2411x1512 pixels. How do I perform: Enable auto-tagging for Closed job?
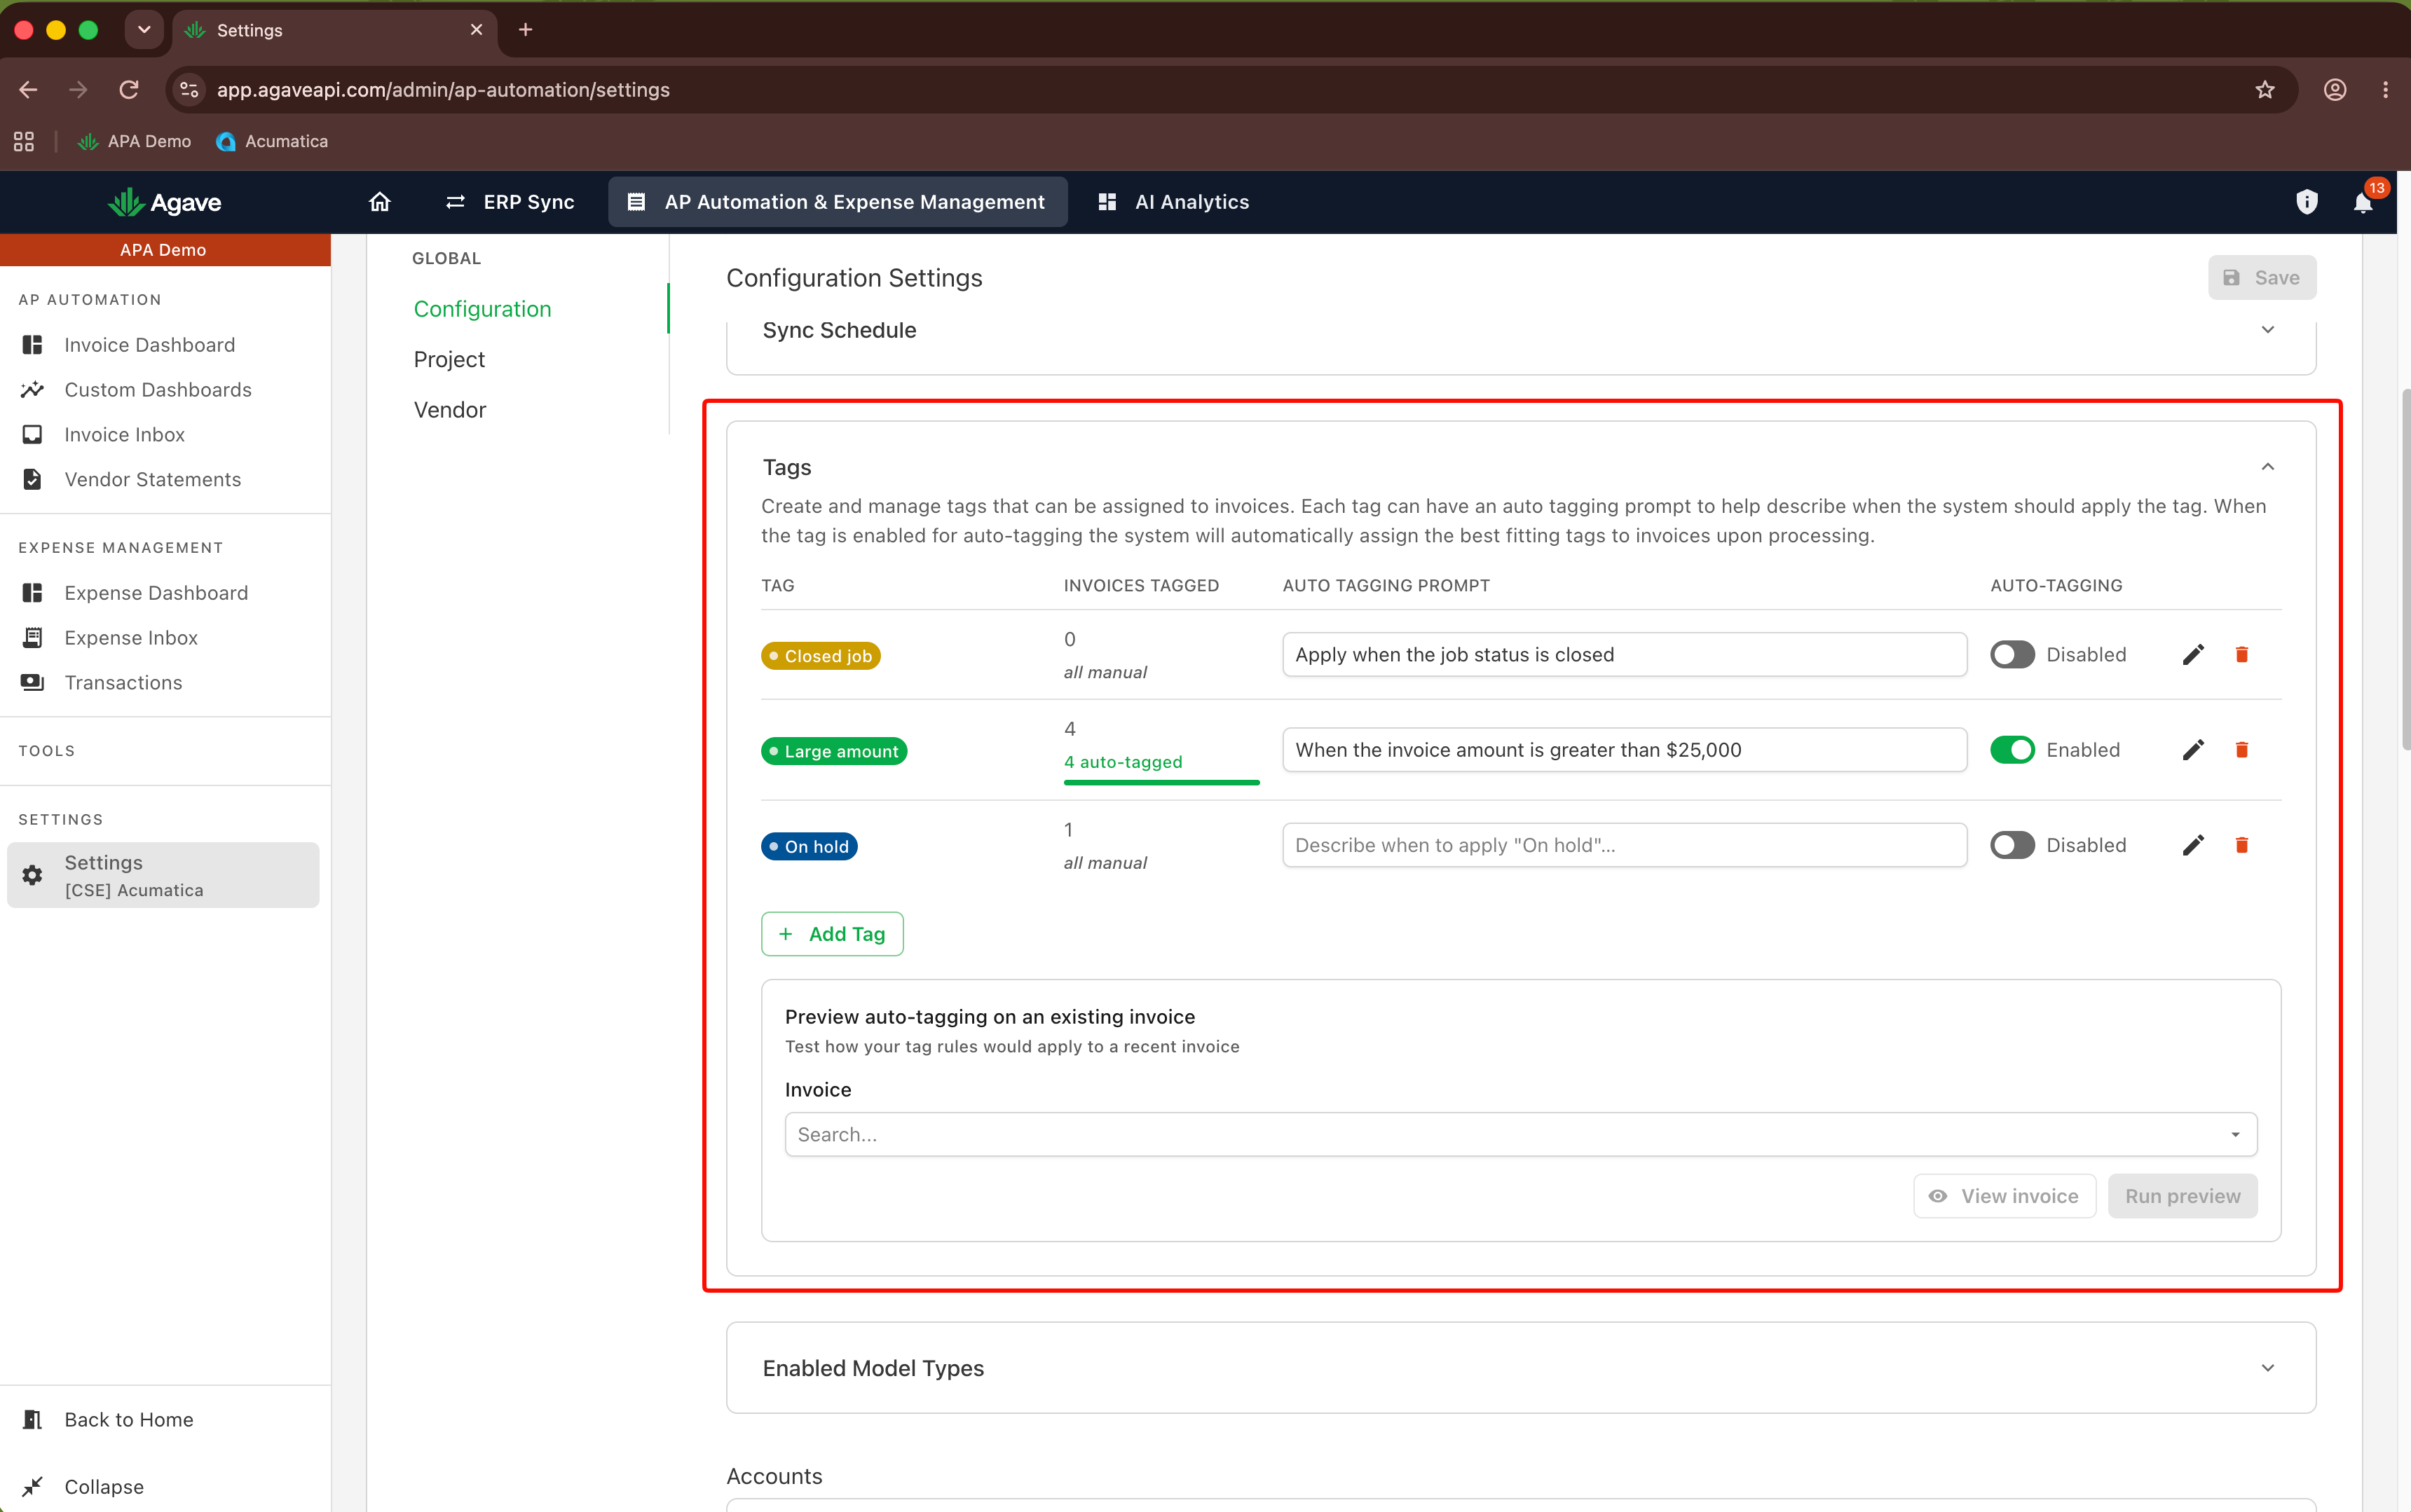[x=2012, y=655]
